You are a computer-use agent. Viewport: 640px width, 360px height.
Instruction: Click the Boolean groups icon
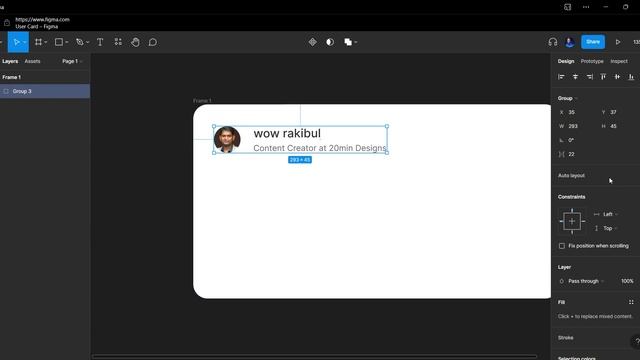(x=348, y=42)
